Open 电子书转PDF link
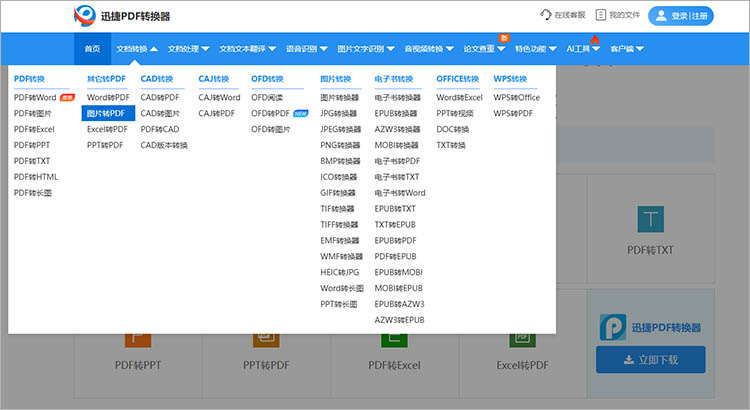Image resolution: width=750 pixels, height=410 pixels. (397, 161)
